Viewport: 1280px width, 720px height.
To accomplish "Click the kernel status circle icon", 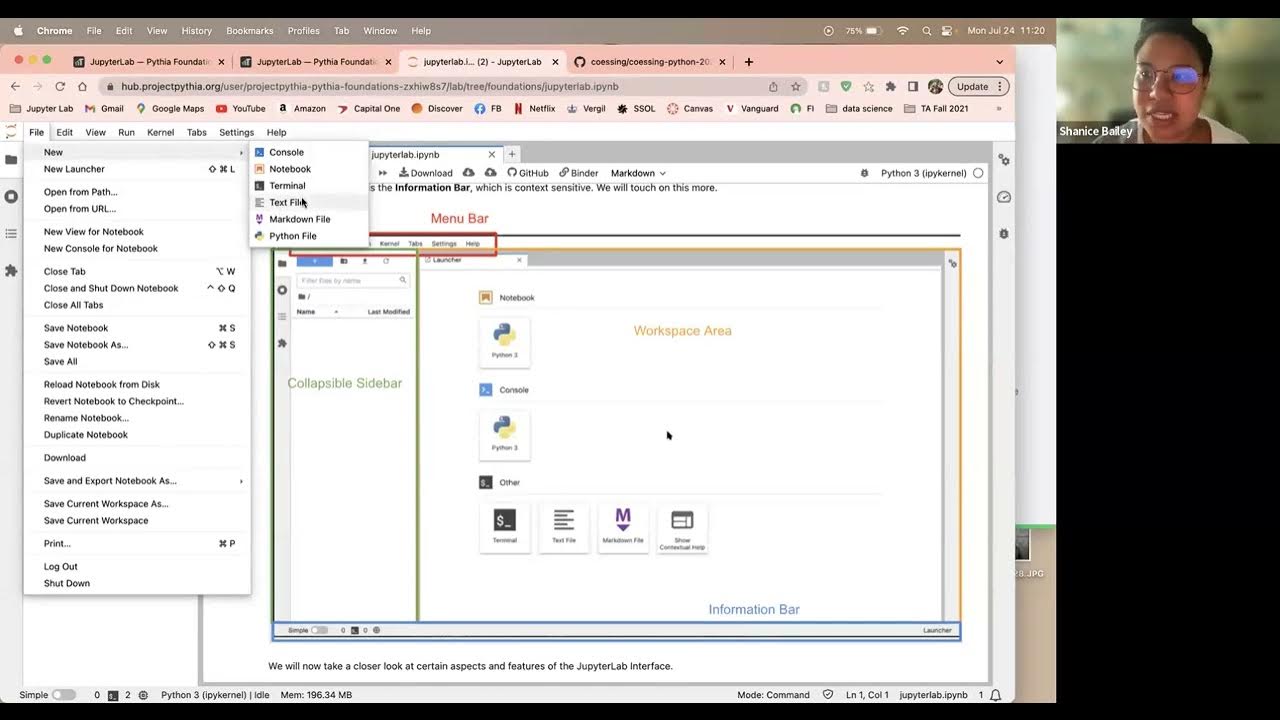I will (978, 173).
